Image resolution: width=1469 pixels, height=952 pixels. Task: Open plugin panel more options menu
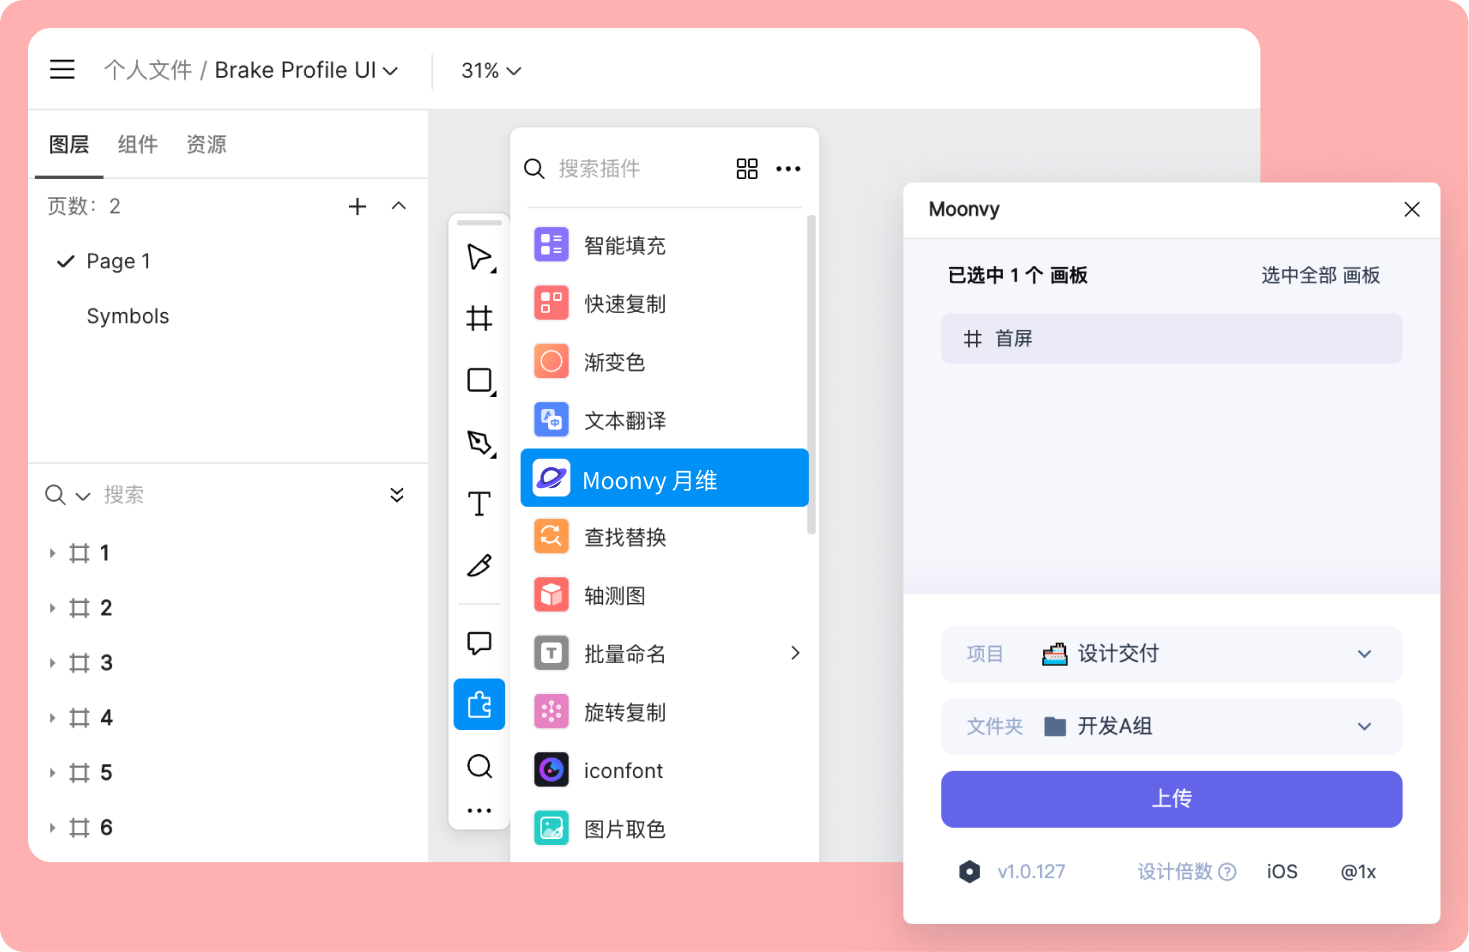pyautogui.click(x=788, y=169)
